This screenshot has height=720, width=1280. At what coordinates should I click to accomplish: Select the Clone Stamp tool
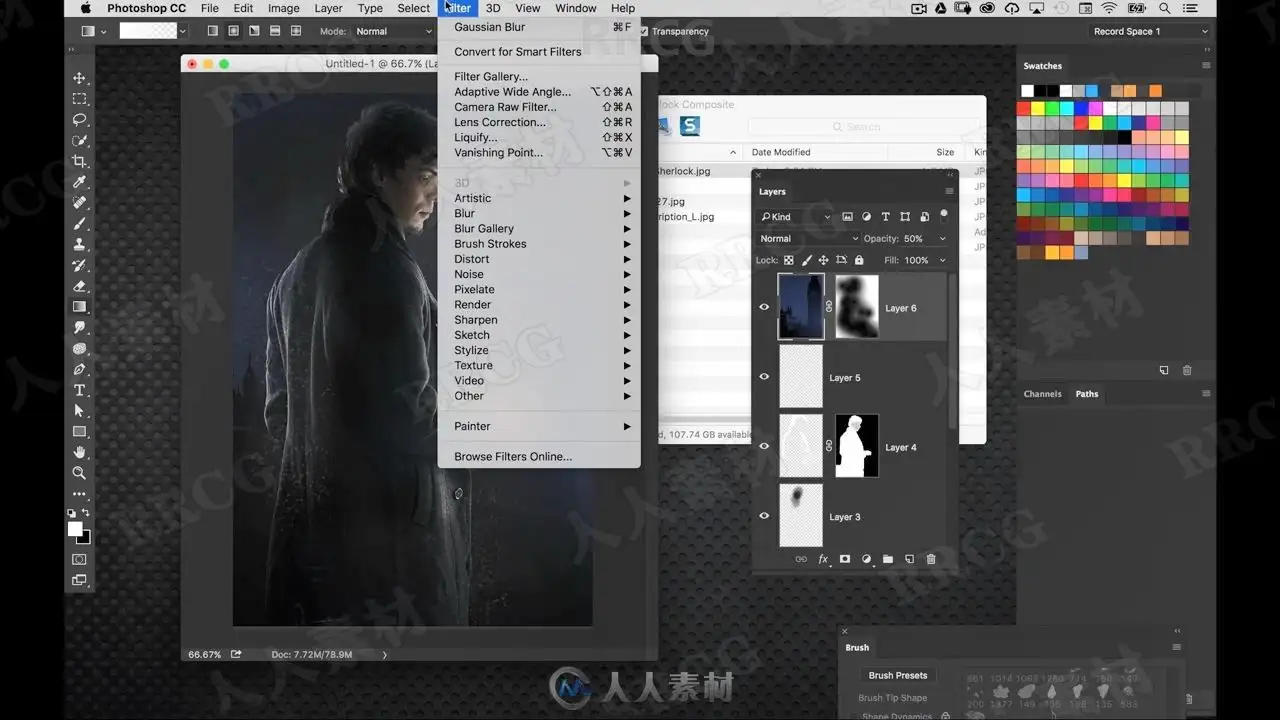point(79,245)
